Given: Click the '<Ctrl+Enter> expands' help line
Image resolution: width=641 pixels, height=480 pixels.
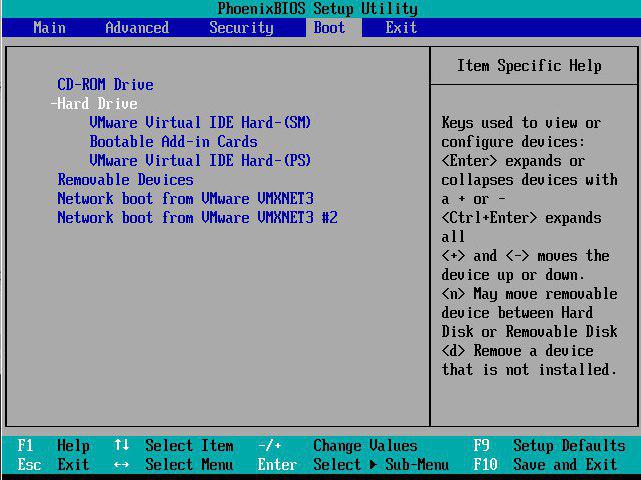Looking at the screenshot, I should point(521,218).
